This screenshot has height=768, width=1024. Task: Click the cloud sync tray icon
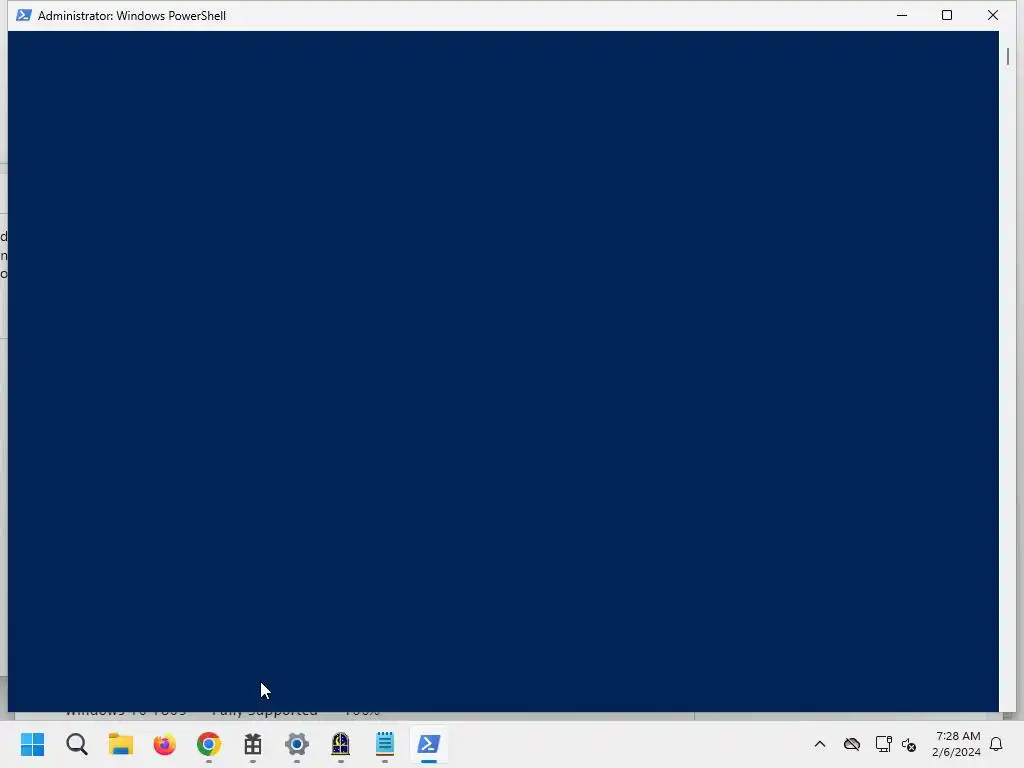coord(852,744)
